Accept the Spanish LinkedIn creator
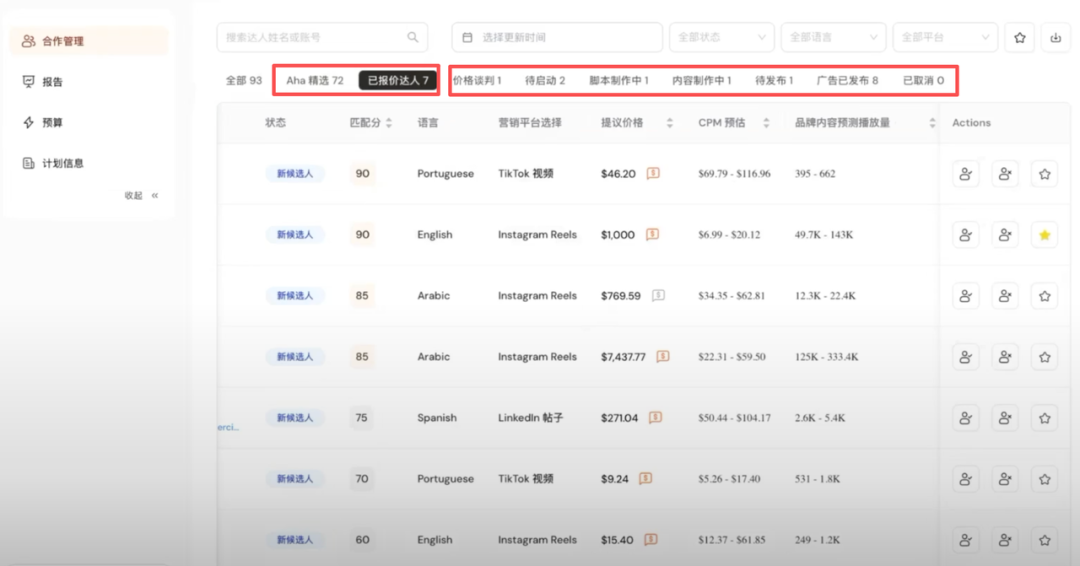Image resolution: width=1080 pixels, height=566 pixels. [966, 418]
